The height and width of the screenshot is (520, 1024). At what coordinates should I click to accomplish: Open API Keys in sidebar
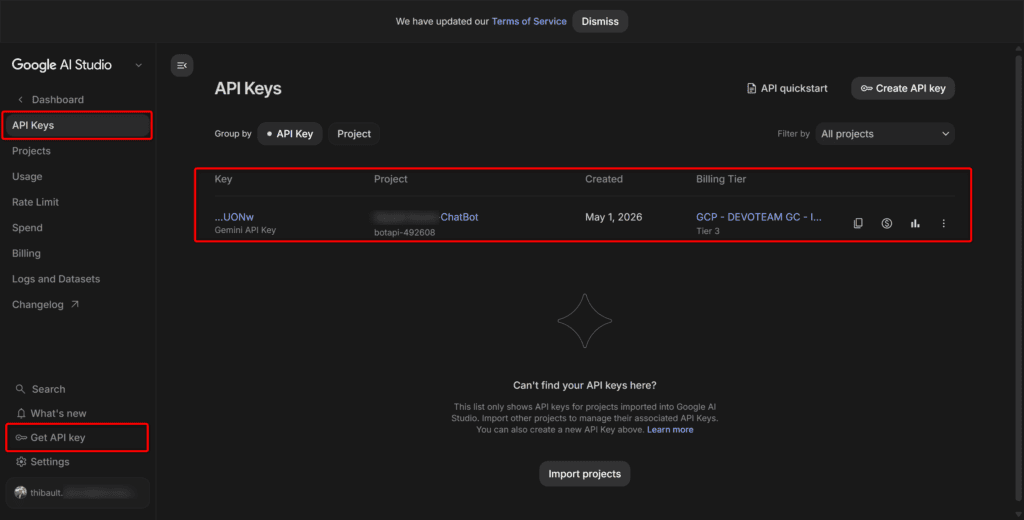(78, 125)
